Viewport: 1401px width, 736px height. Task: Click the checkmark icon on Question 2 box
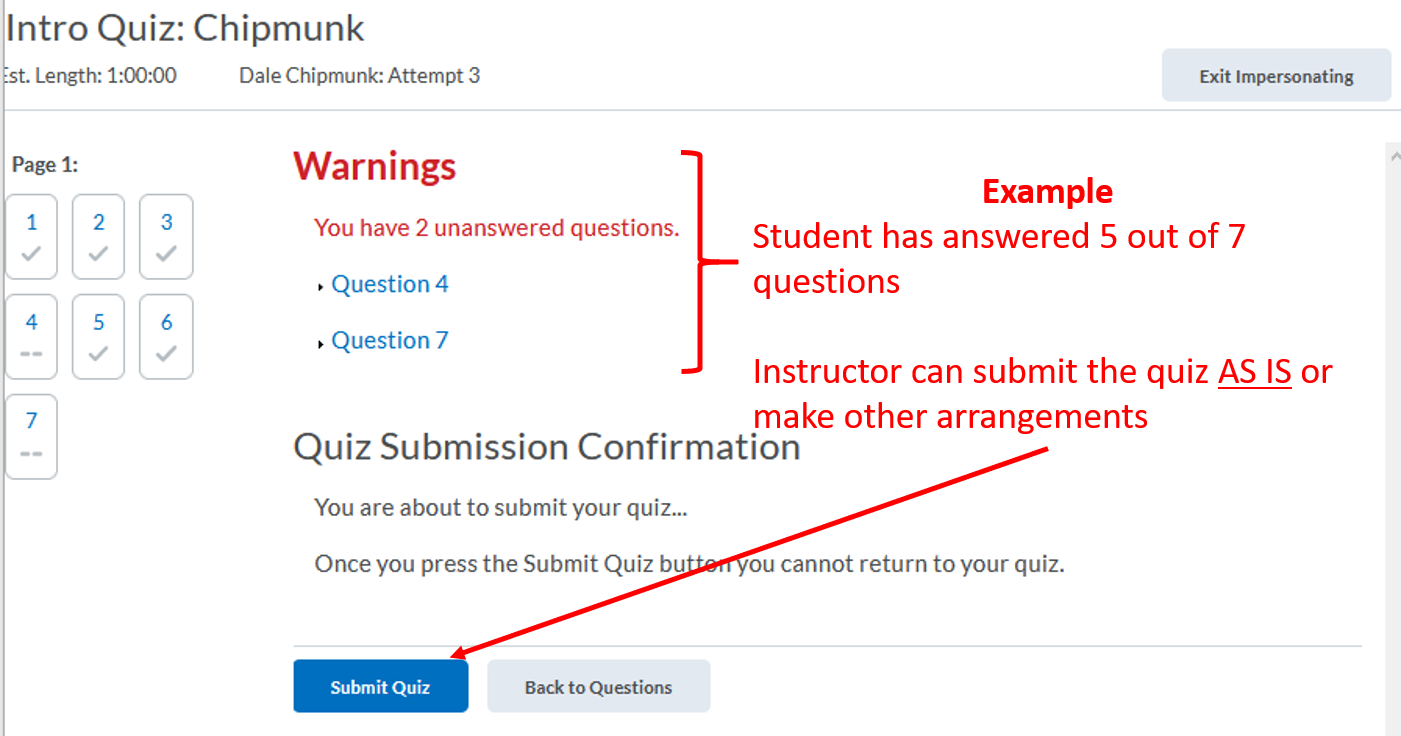(x=98, y=255)
